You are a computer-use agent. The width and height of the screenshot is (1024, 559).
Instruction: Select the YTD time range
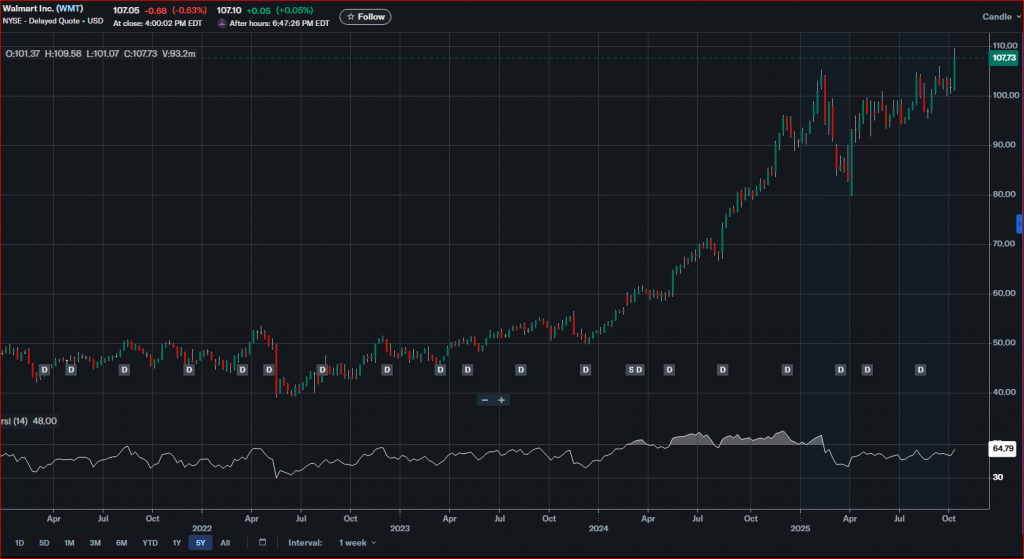(149, 542)
